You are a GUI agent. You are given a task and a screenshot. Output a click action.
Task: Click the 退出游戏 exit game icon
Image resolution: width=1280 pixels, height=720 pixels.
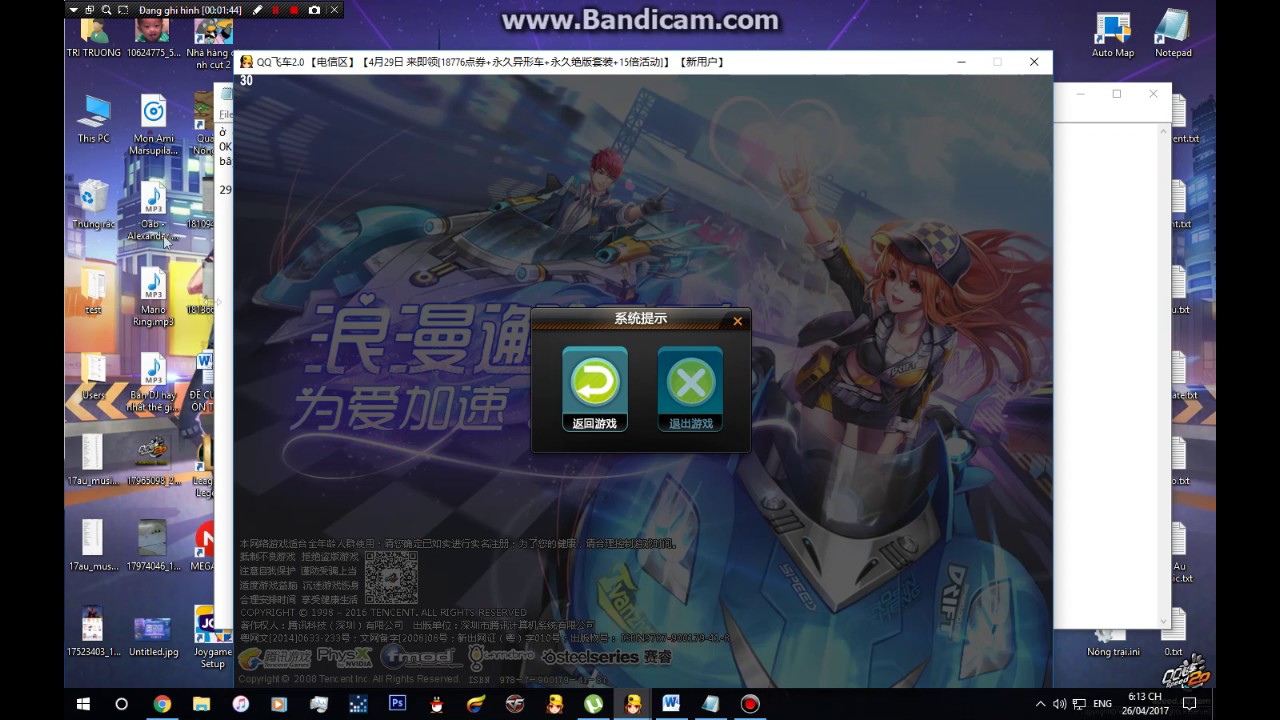pyautogui.click(x=690, y=389)
